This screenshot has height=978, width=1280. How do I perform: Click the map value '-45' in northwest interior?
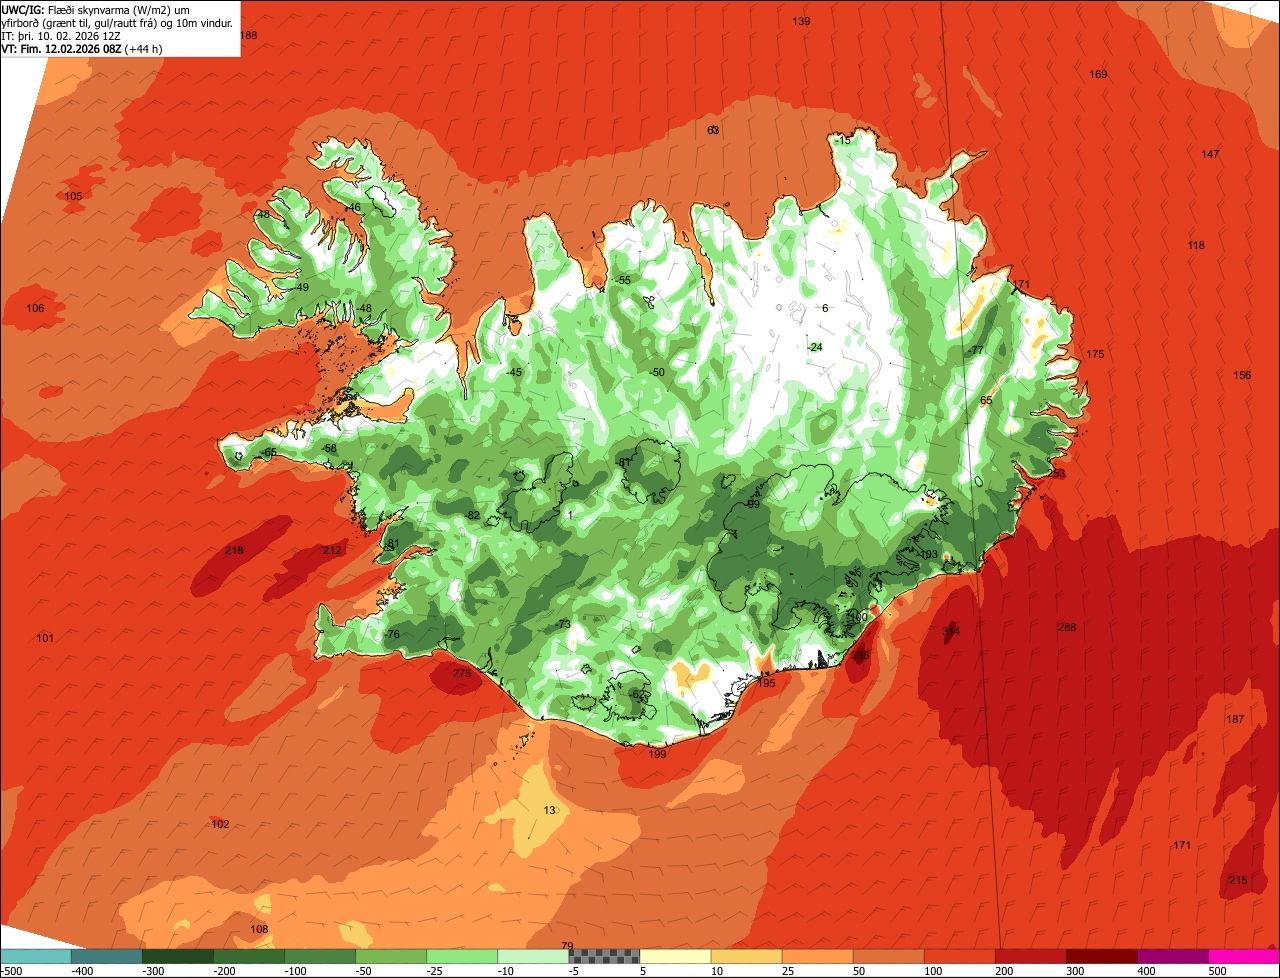coord(514,372)
